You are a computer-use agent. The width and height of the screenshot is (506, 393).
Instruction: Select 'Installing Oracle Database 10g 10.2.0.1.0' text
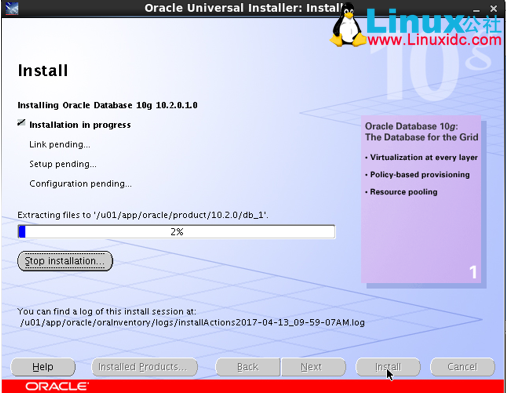[x=107, y=105]
